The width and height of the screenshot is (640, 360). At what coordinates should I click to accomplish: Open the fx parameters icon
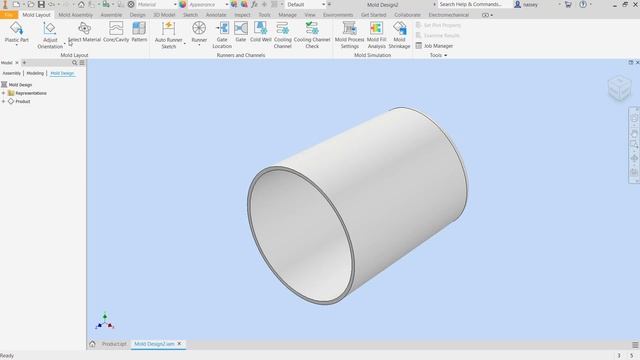coord(254,4)
